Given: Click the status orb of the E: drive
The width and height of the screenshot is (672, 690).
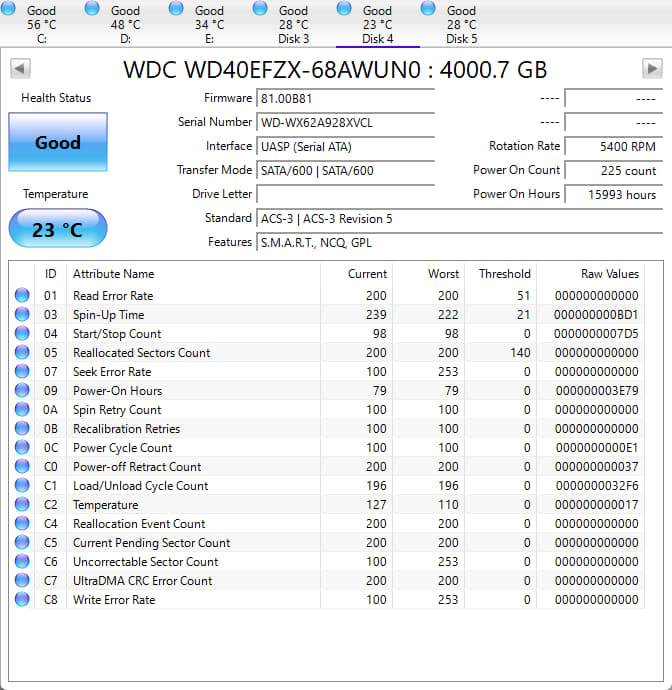Looking at the screenshot, I should tap(176, 7).
